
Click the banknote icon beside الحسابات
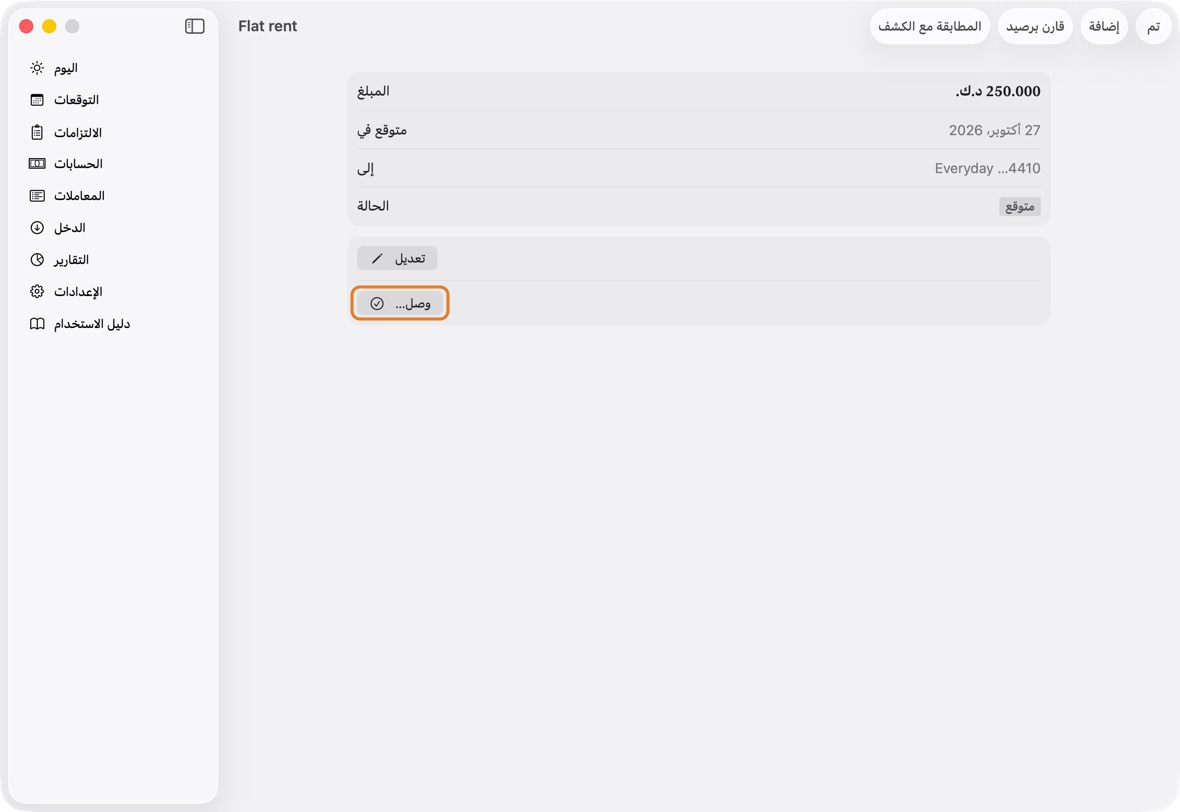point(37,163)
